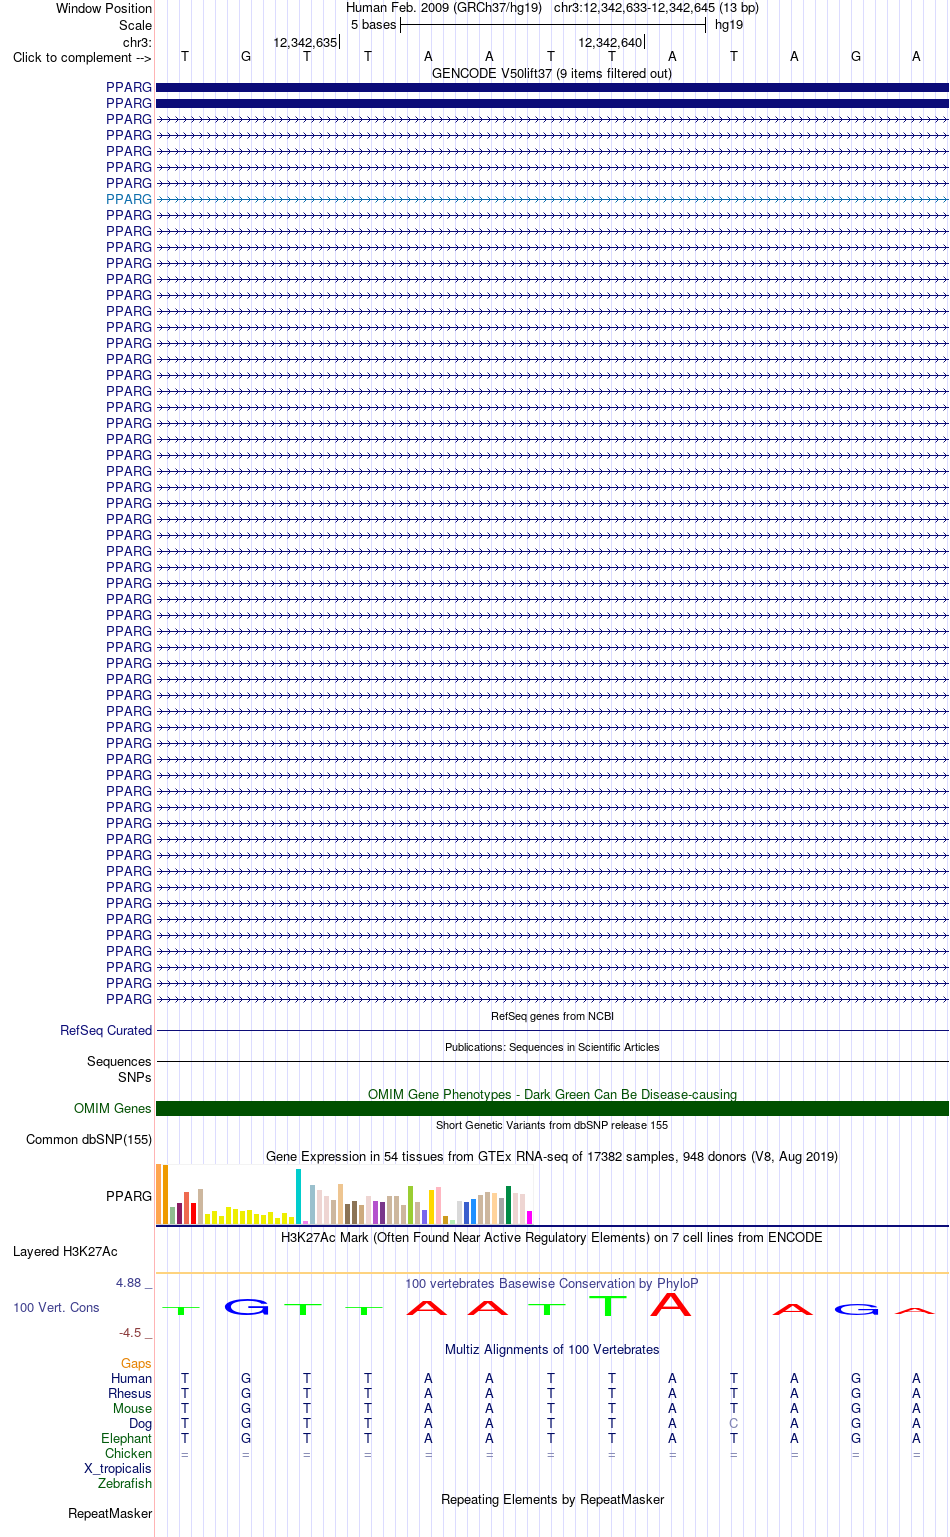
Task: Click the Common dbSNP(155) label
Action: pyautogui.click(x=89, y=1139)
